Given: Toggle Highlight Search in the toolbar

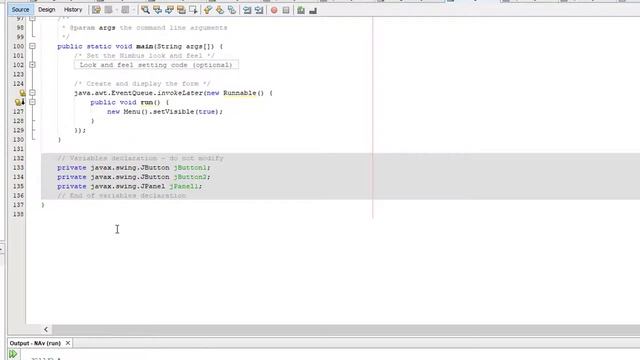Looking at the screenshot, I should (181, 10).
